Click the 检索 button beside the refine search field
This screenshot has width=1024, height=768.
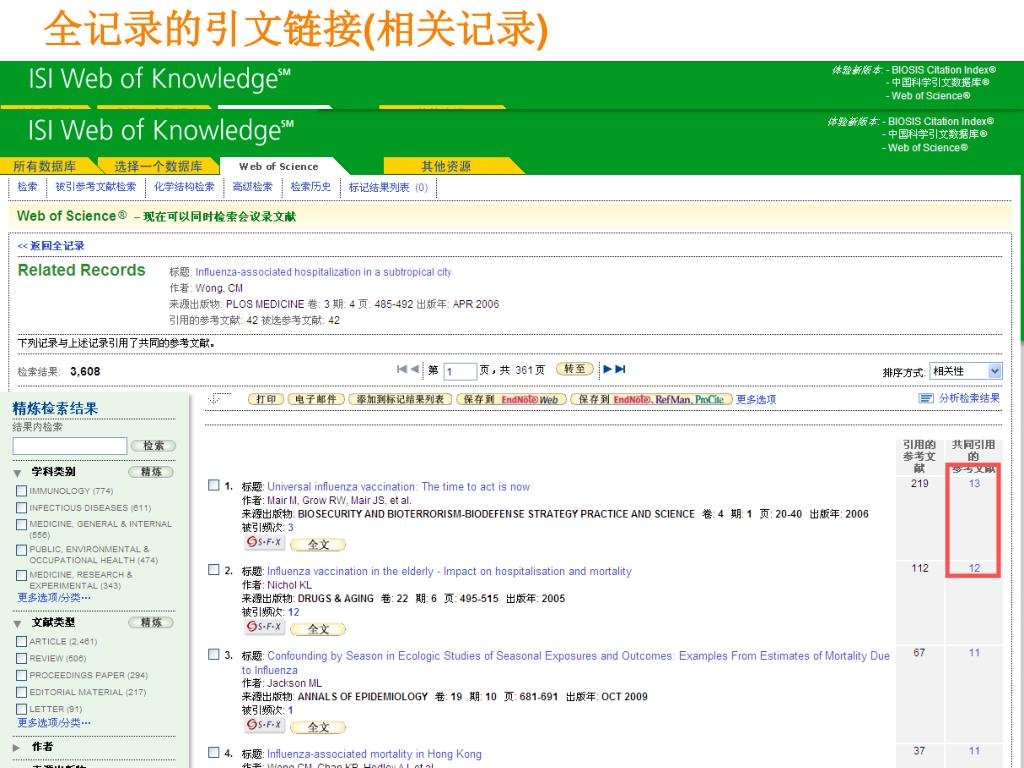click(x=153, y=445)
